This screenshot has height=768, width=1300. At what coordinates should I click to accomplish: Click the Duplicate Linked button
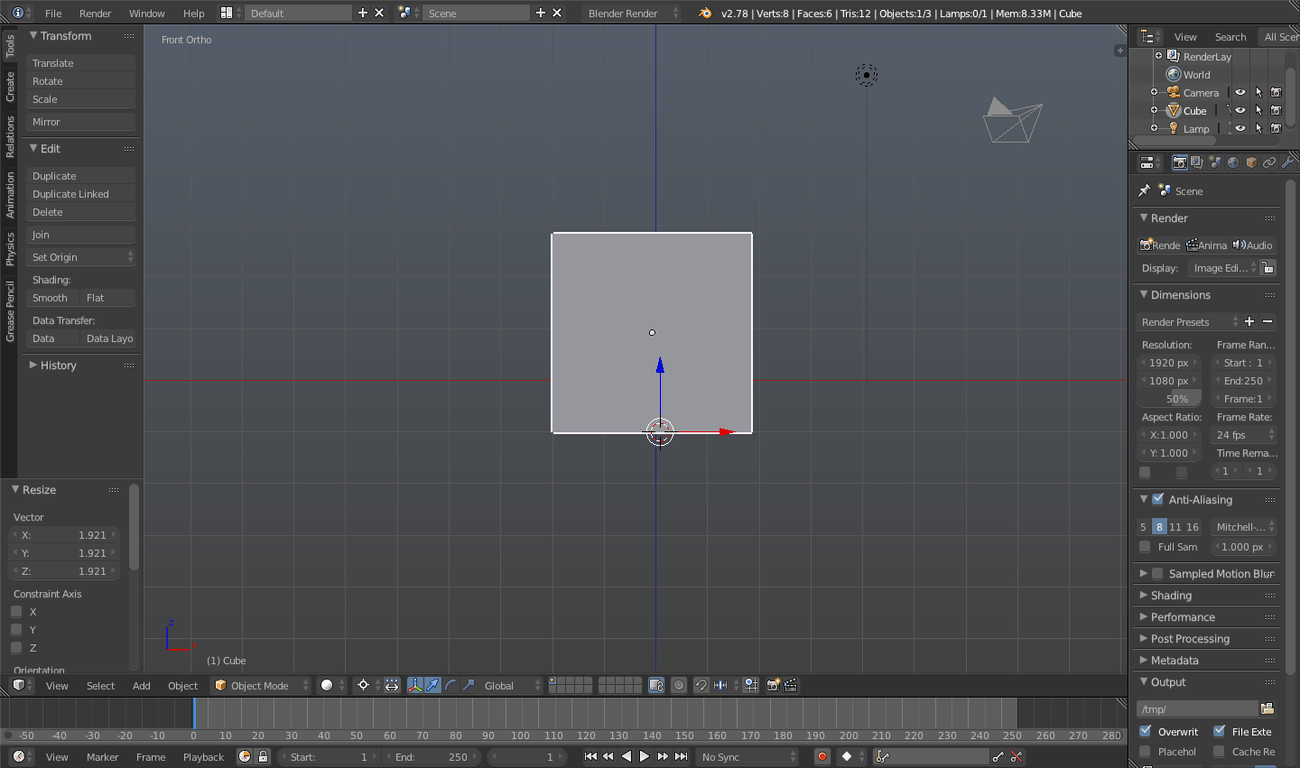point(81,194)
